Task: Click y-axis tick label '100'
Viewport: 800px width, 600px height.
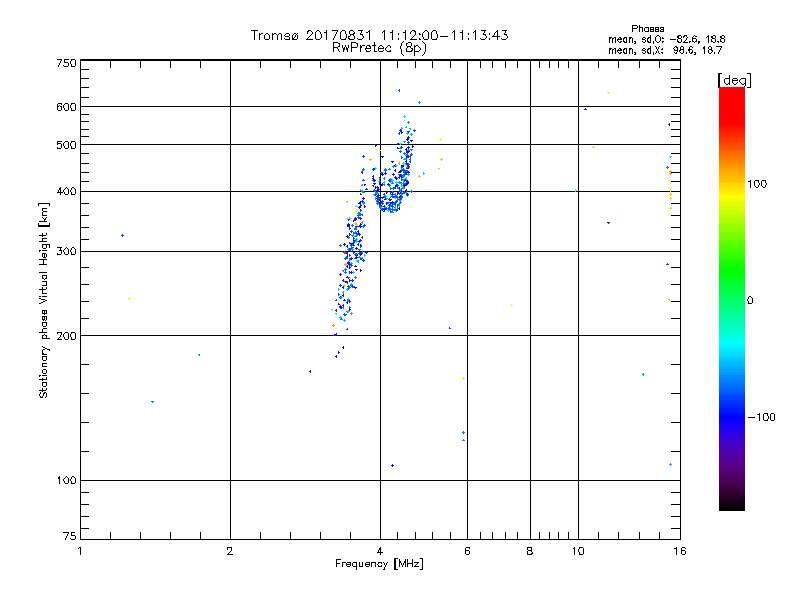Action: (66, 481)
